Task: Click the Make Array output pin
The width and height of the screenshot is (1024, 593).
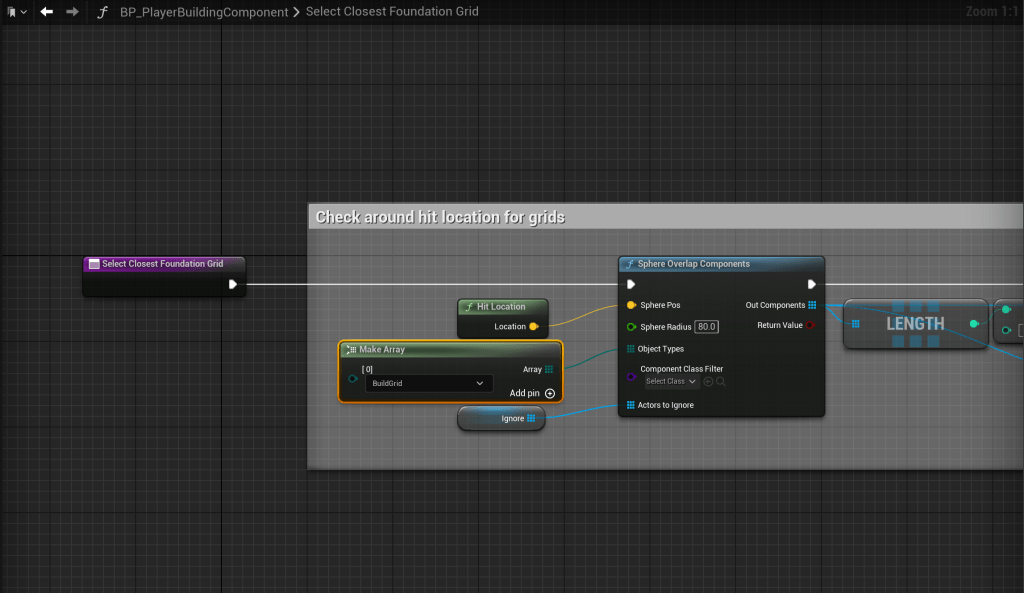Action: 549,369
